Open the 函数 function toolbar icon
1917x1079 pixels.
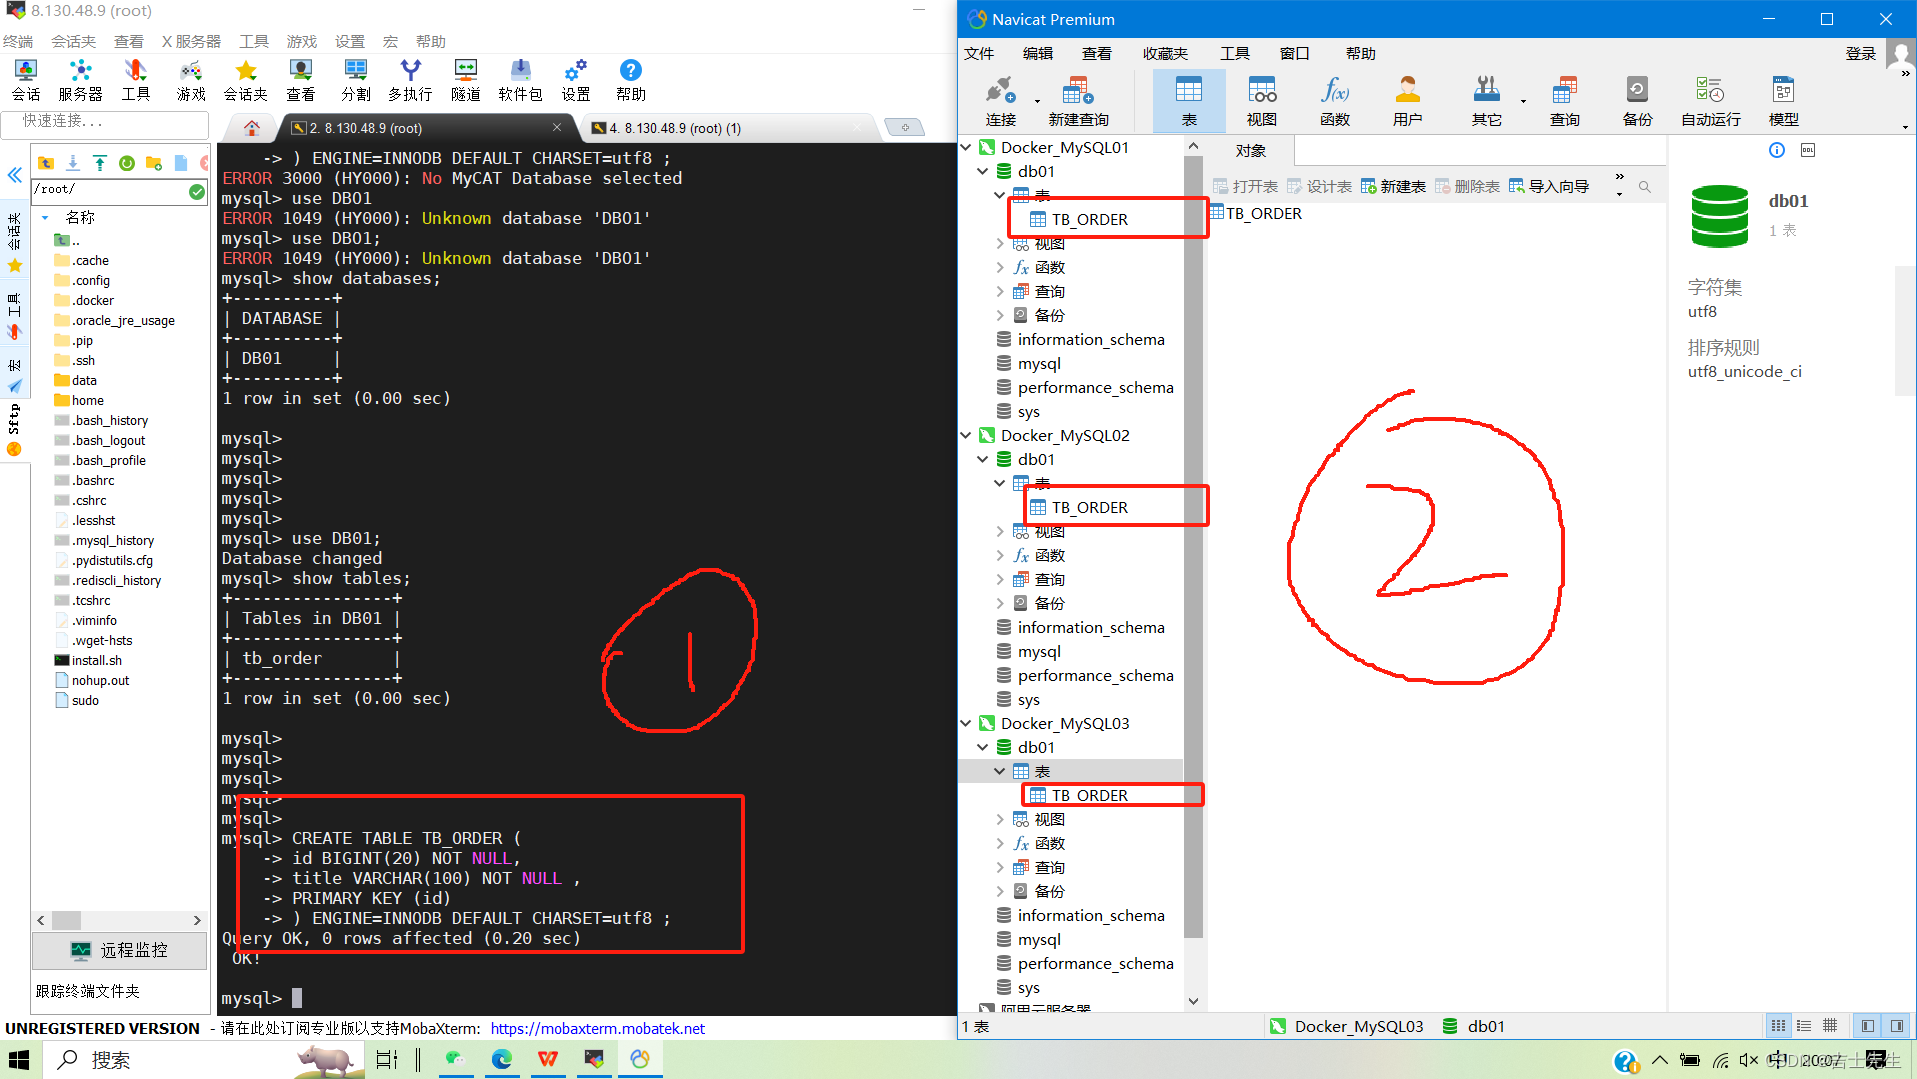pos(1335,100)
